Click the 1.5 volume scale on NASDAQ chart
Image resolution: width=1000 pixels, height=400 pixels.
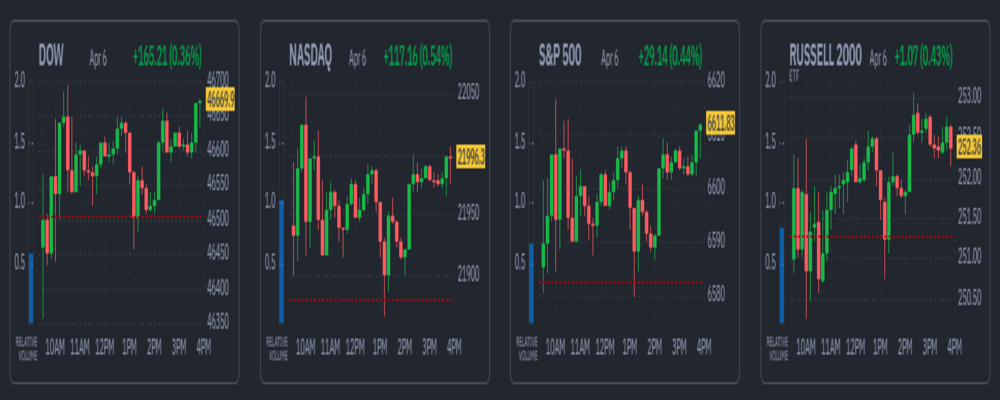coord(270,142)
